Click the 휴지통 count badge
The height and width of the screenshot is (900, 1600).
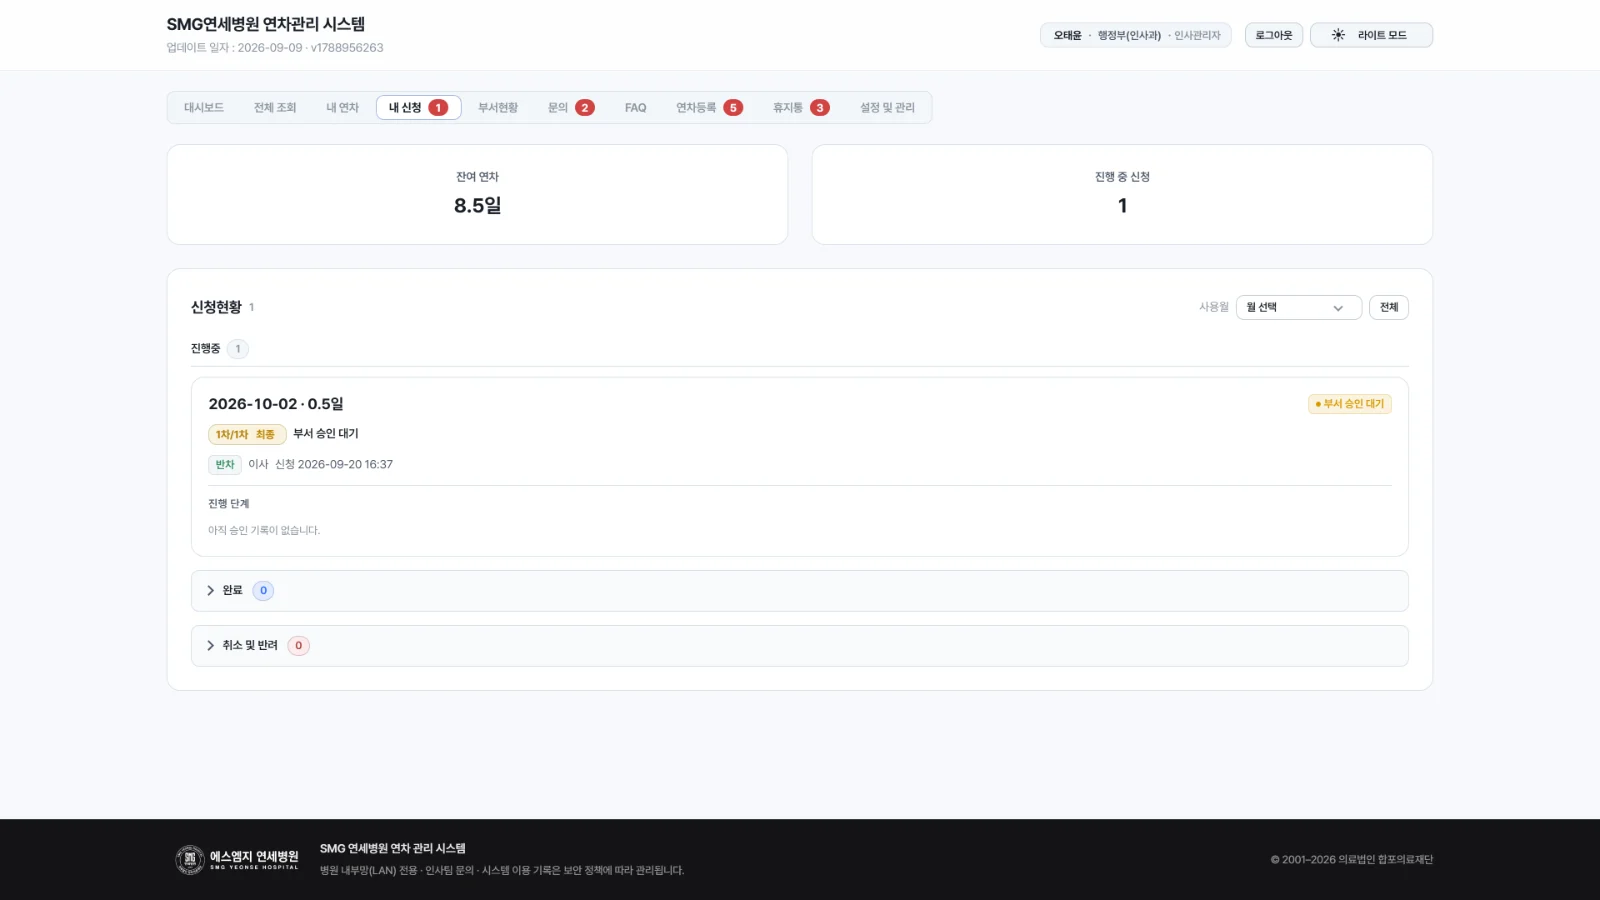point(820,108)
